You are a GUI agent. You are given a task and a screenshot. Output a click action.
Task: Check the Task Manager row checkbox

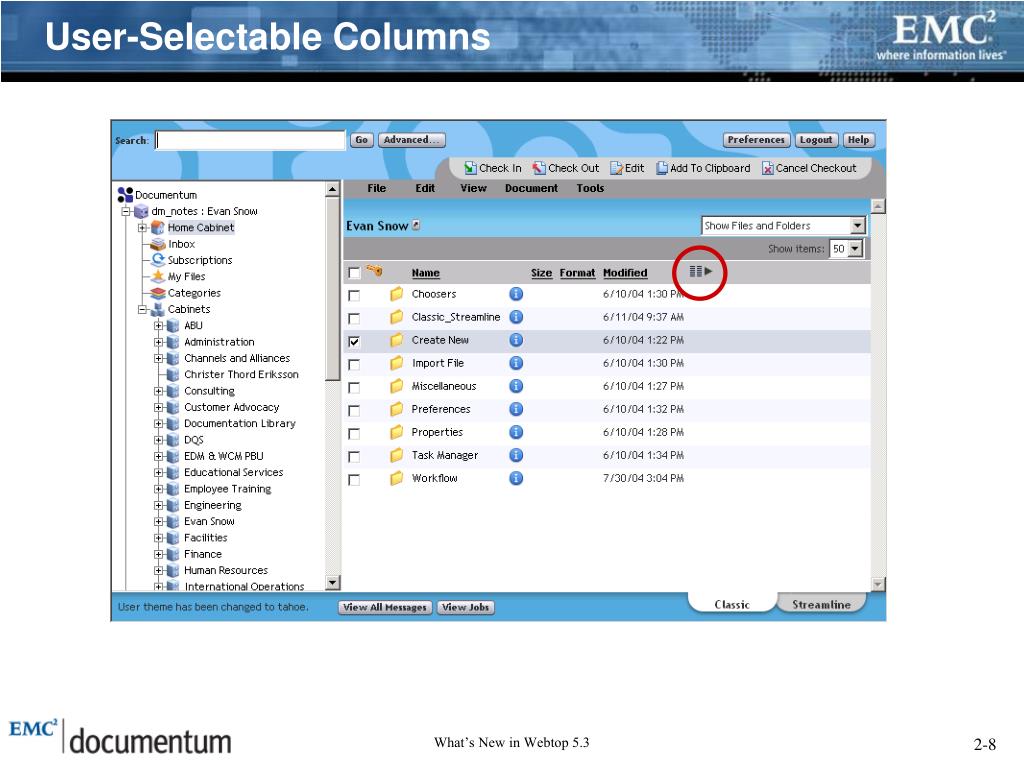(x=354, y=456)
